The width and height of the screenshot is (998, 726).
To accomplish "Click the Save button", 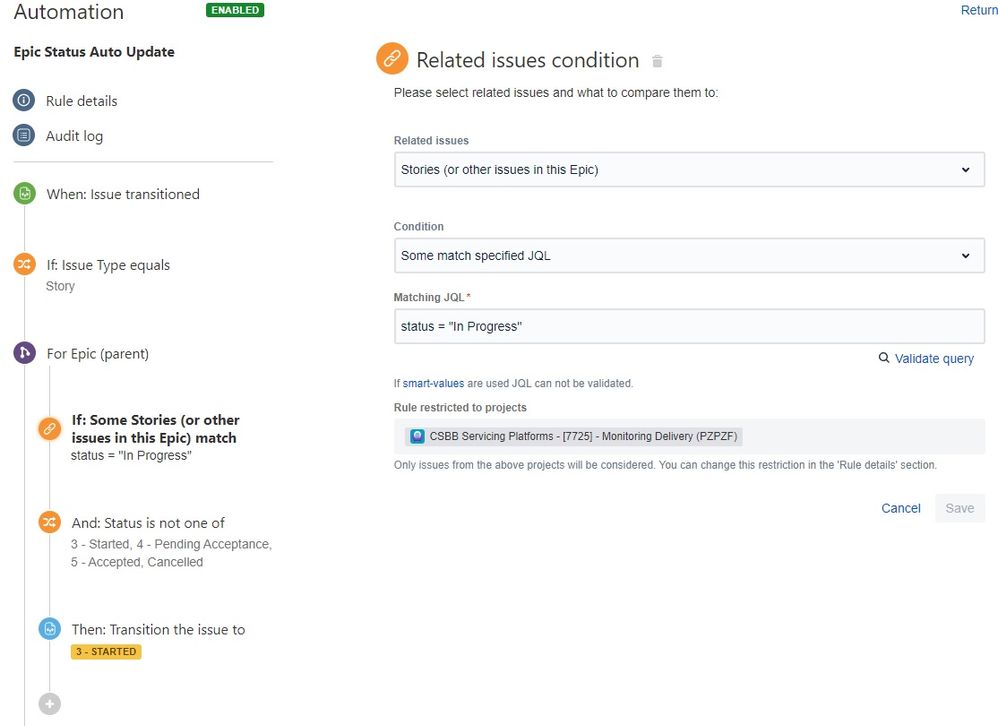I will (960, 508).
